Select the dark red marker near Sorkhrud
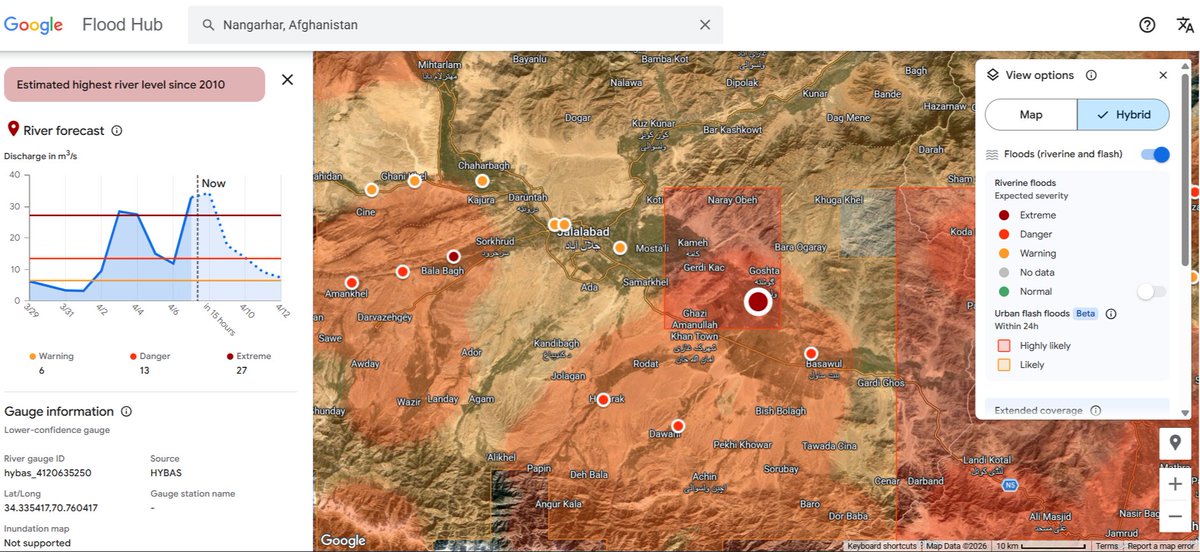The image size is (1200, 552). pos(453,256)
